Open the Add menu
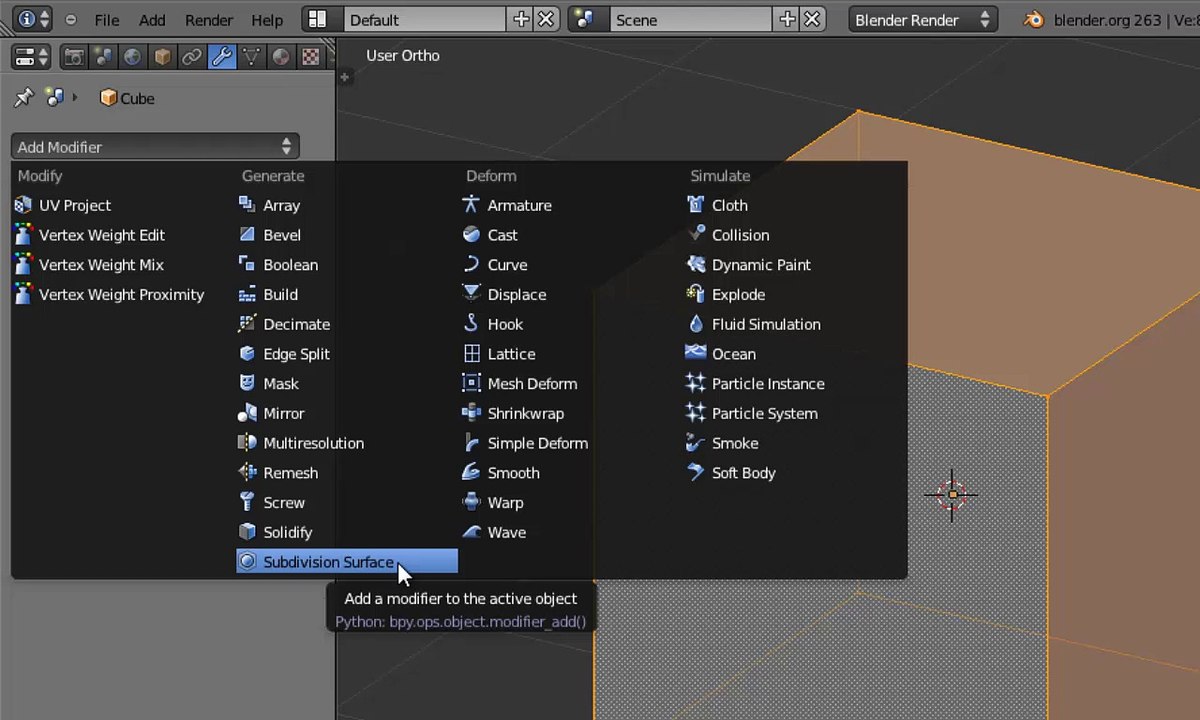The height and width of the screenshot is (720, 1200). [152, 20]
